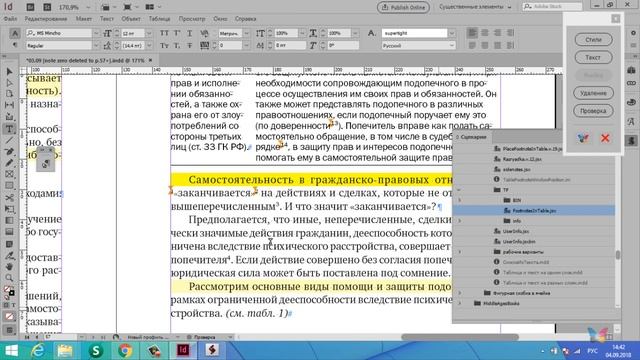The height and width of the screenshot is (360, 640).
Task: Select FootnotesInTable.jsx script
Action: [x=534, y=211]
